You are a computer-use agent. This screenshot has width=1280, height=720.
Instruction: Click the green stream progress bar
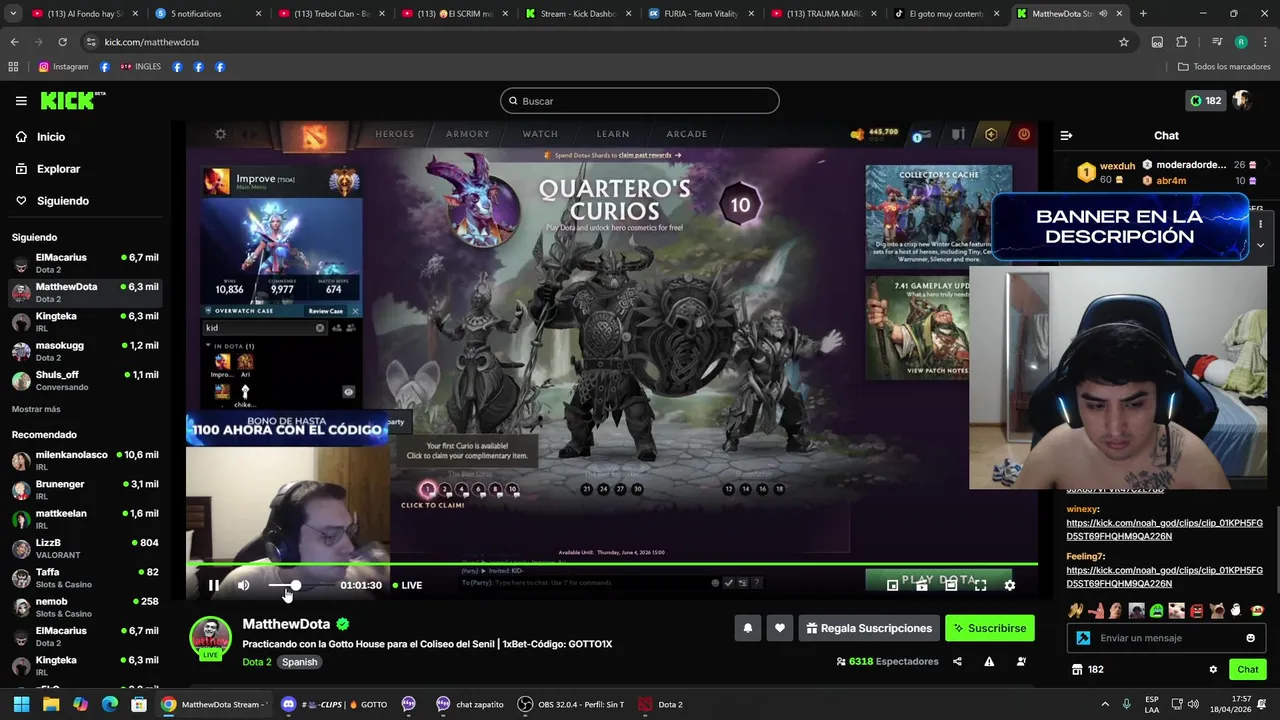612,564
